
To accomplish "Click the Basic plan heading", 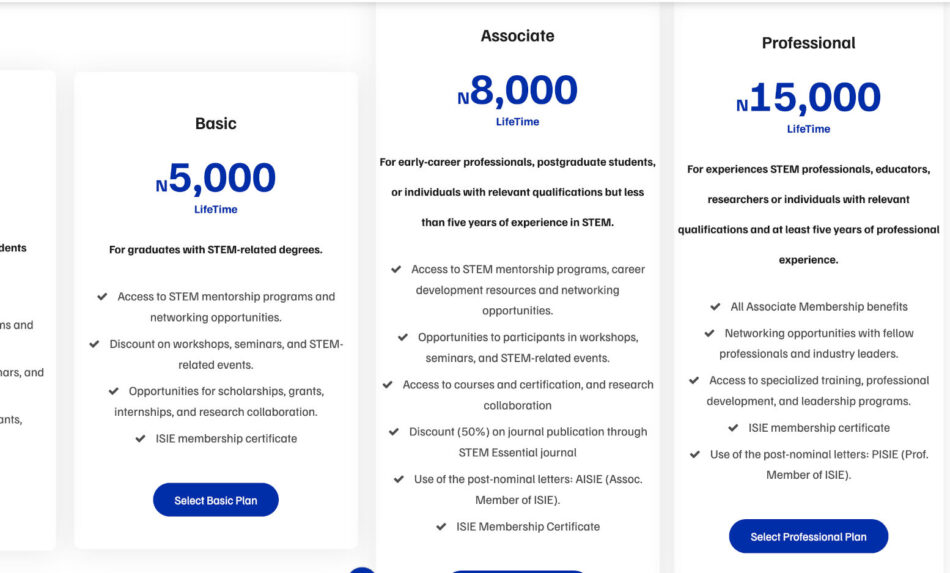I will pyautogui.click(x=216, y=124).
